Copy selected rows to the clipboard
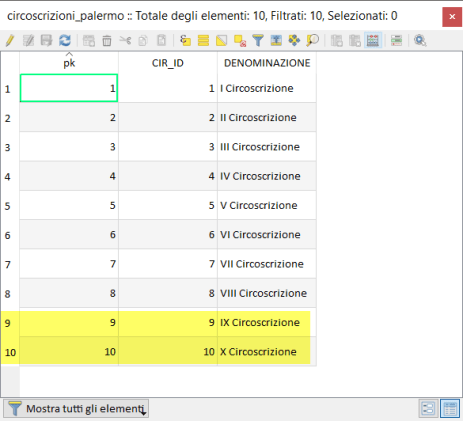This screenshot has width=463, height=421. 143,41
